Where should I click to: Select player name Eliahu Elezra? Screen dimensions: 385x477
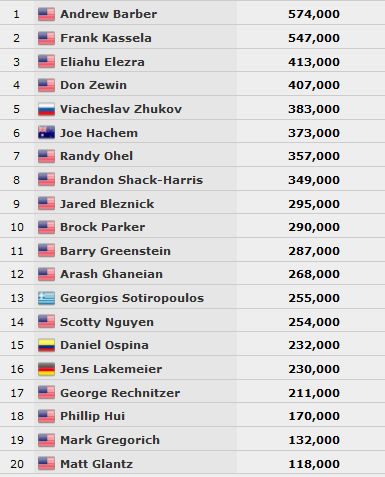[102, 62]
